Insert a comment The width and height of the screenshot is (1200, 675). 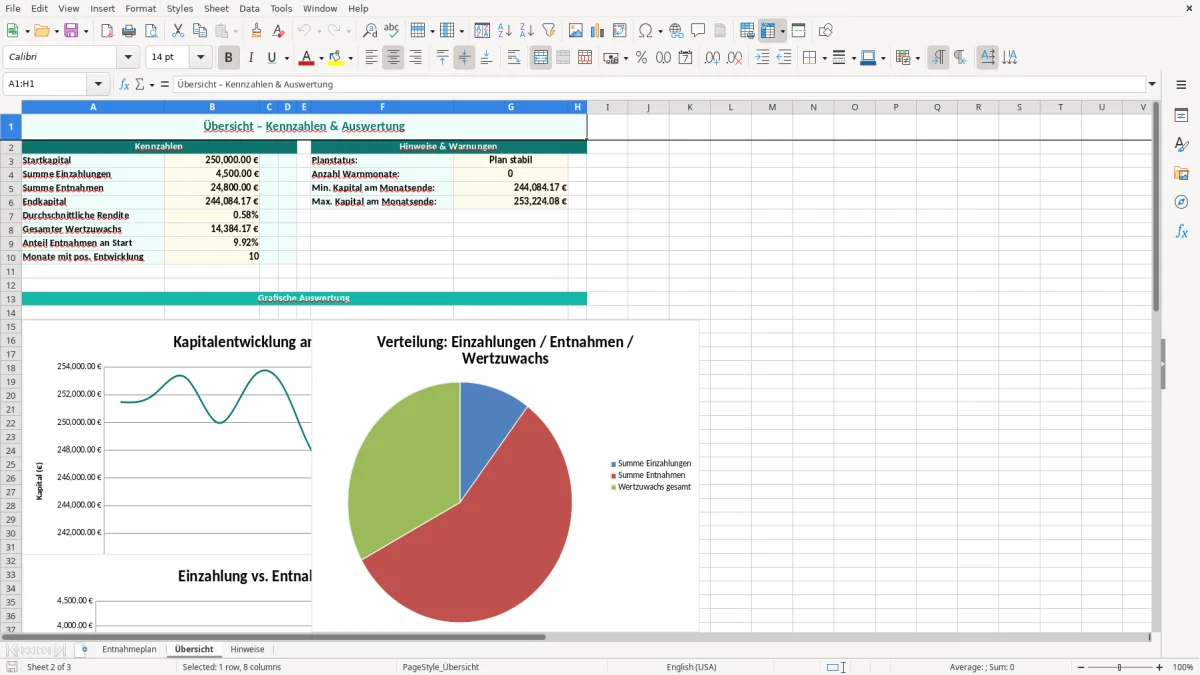coord(698,31)
